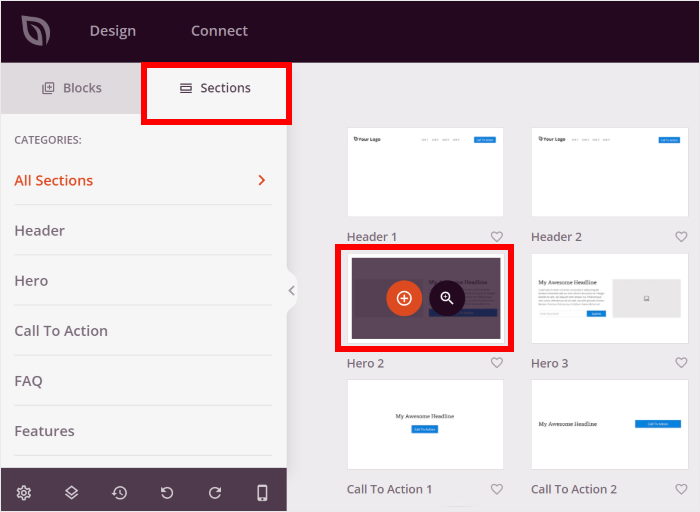Favorite the Call To Action 1 heart
This screenshot has height=512, width=700.
pos(497,489)
